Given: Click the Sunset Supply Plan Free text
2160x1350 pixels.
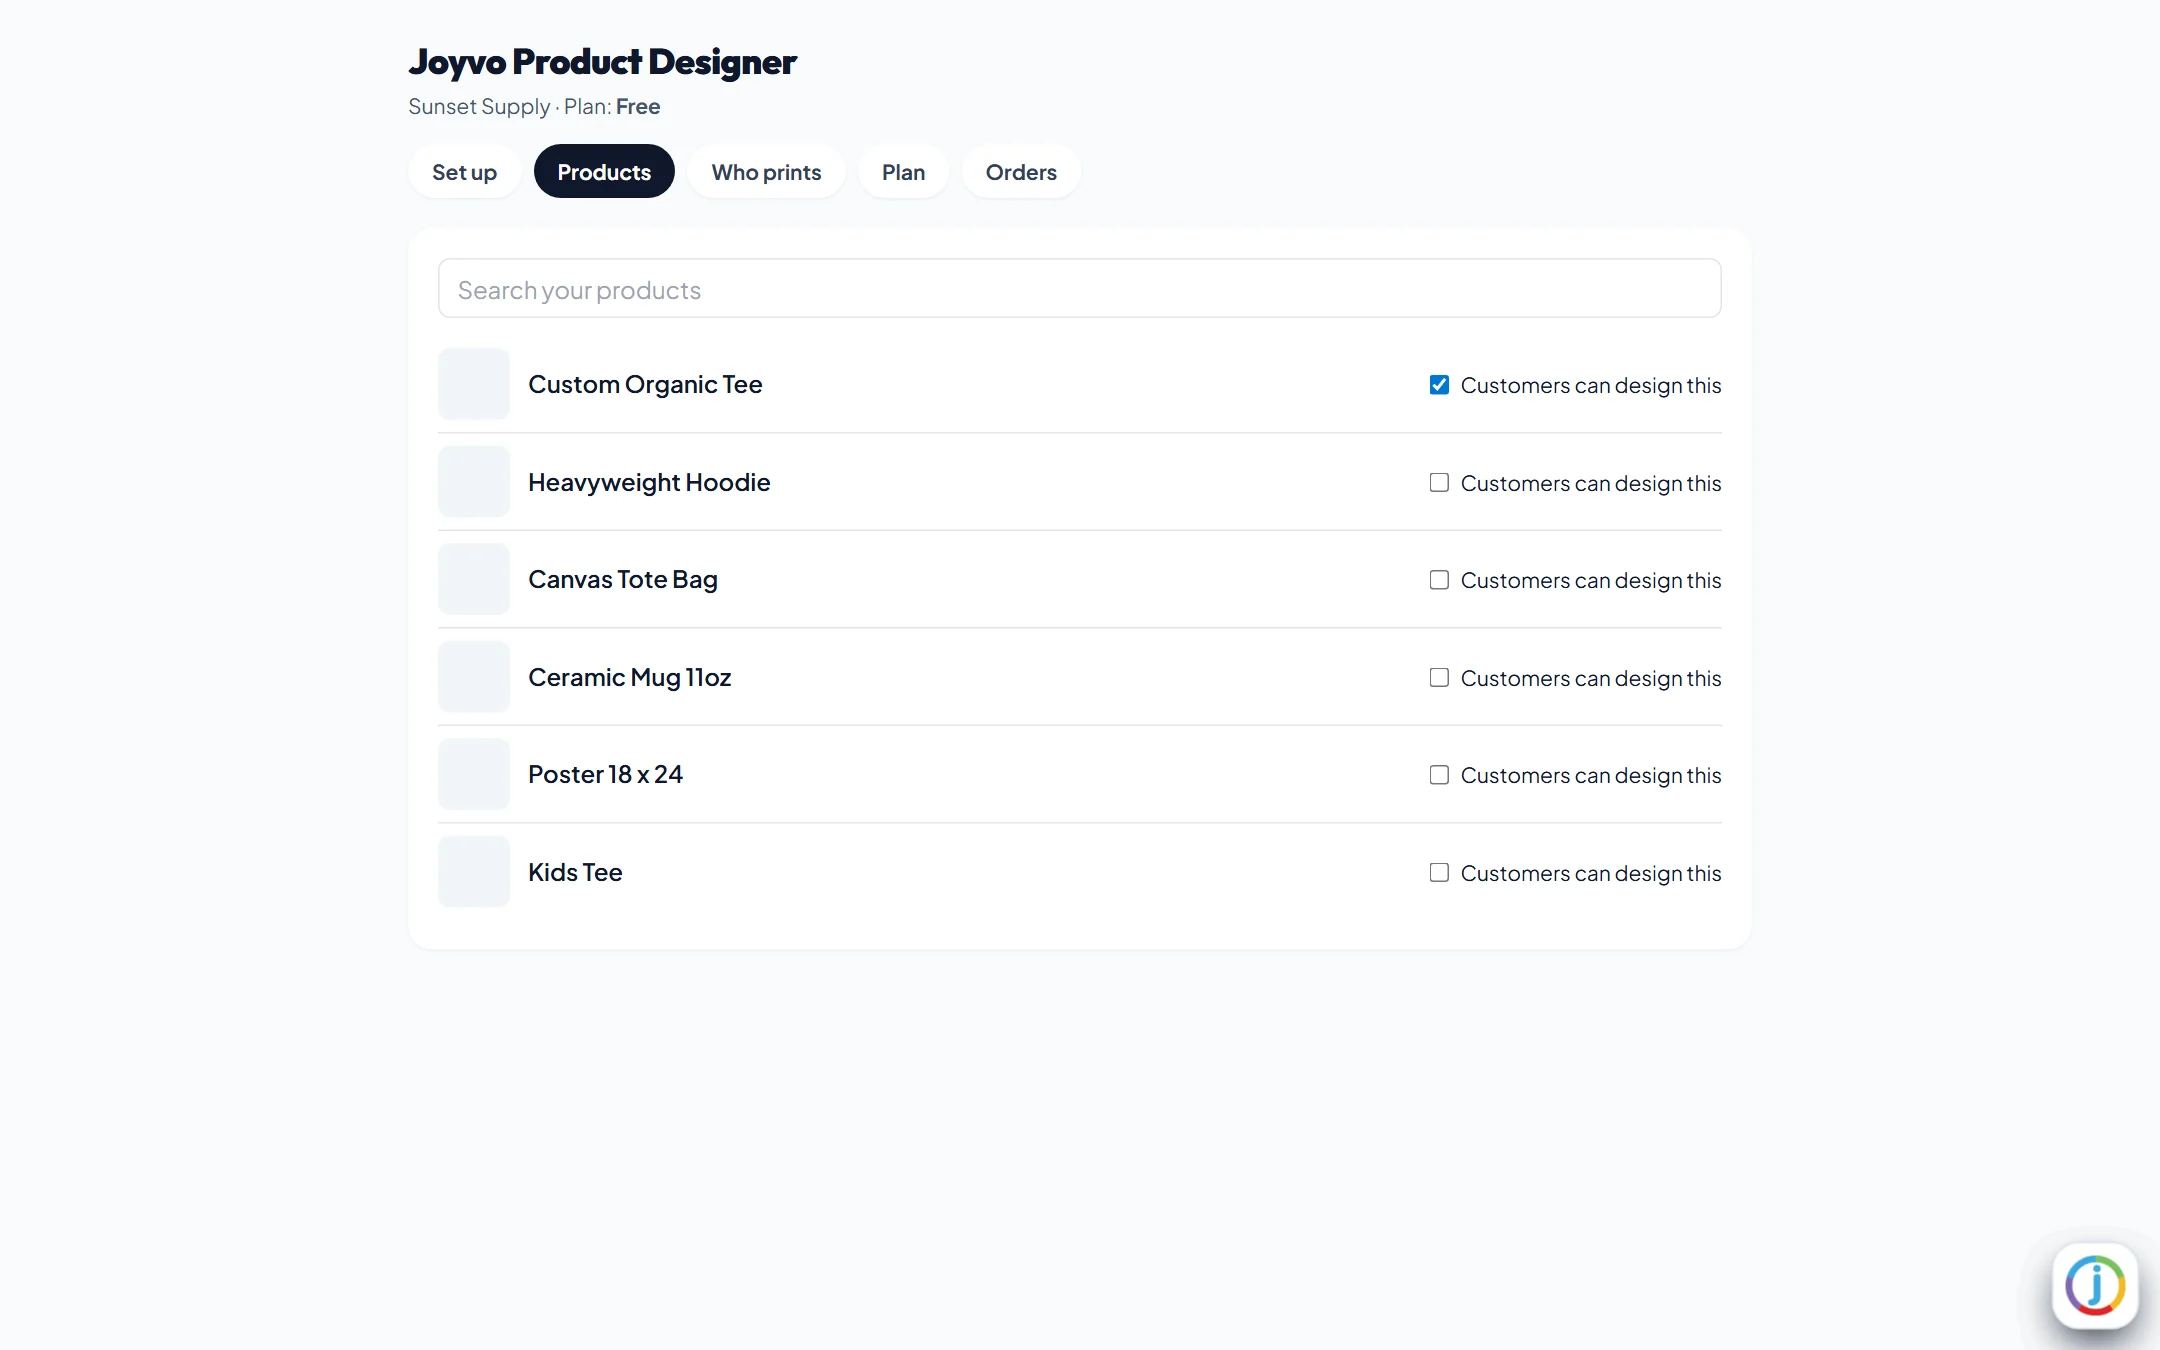Looking at the screenshot, I should pyautogui.click(x=534, y=107).
